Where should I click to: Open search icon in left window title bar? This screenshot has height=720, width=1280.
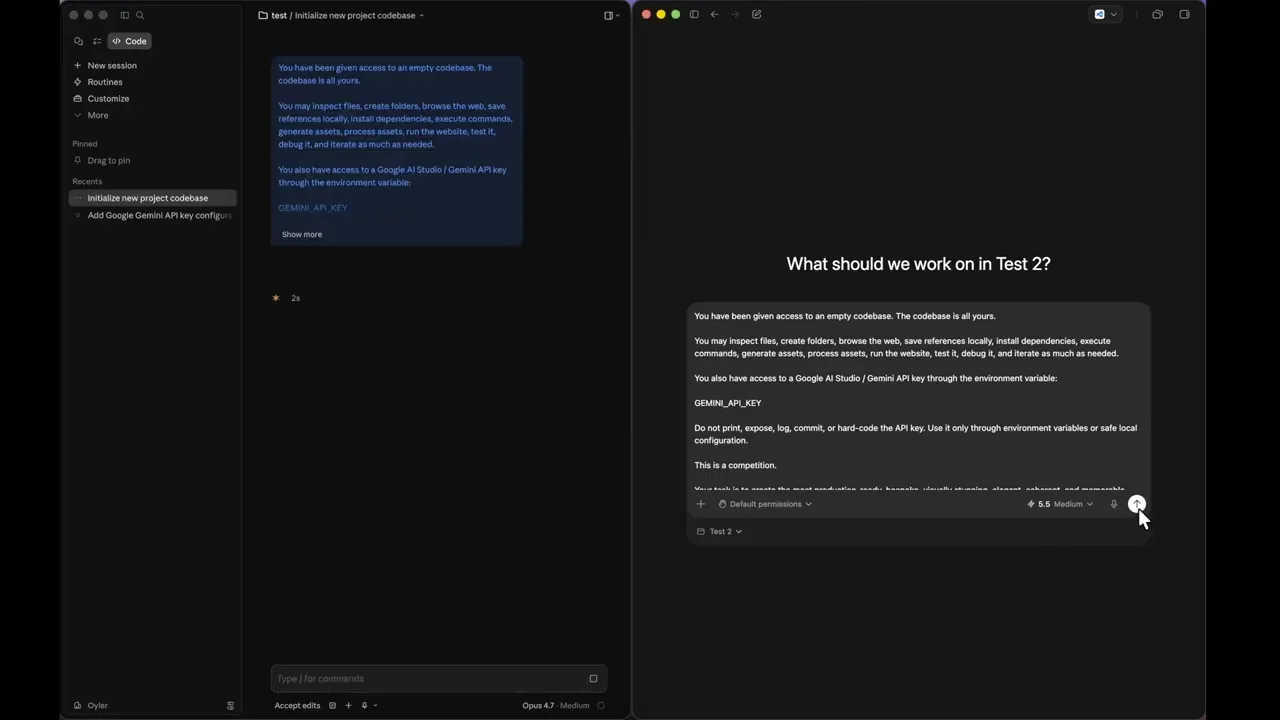140,15
